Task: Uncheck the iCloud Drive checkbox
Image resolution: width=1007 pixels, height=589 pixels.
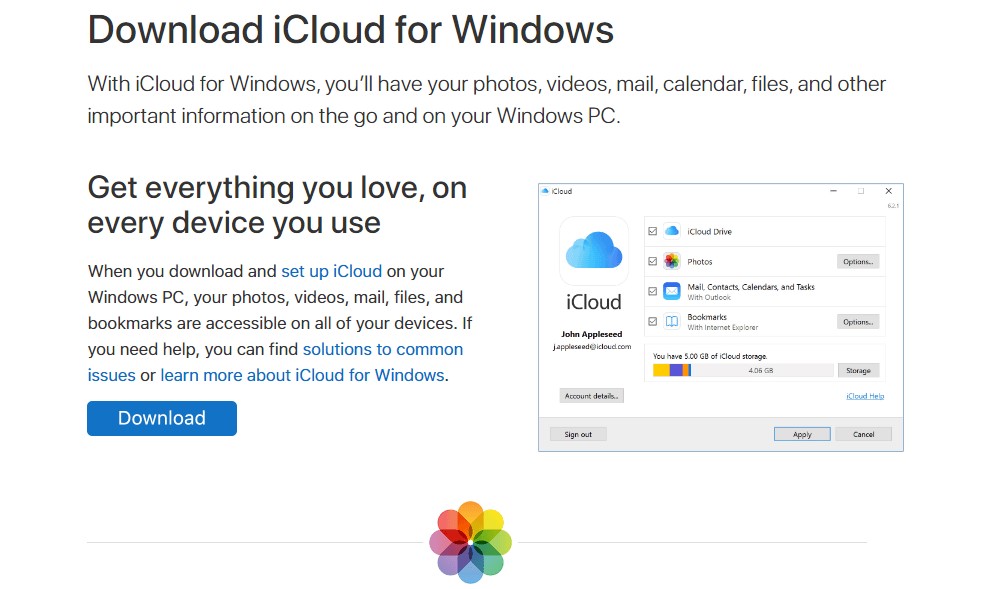Action: point(652,231)
